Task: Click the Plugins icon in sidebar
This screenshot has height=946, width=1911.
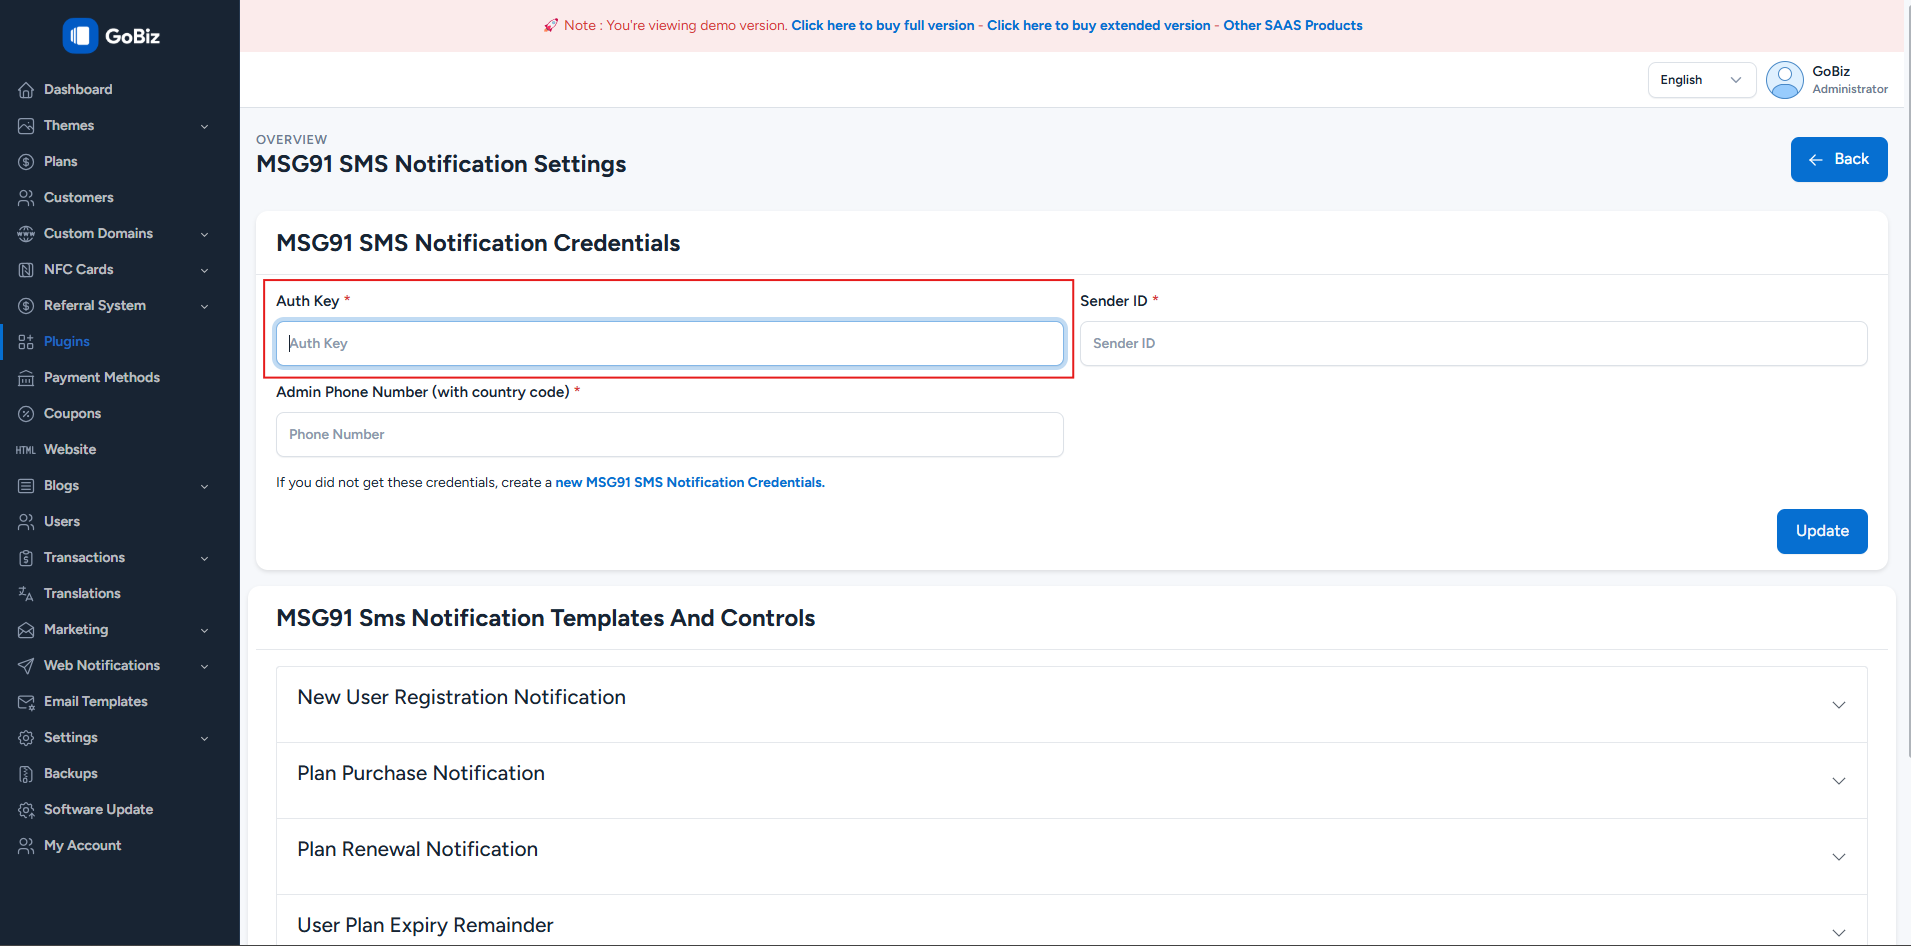Action: pos(26,342)
